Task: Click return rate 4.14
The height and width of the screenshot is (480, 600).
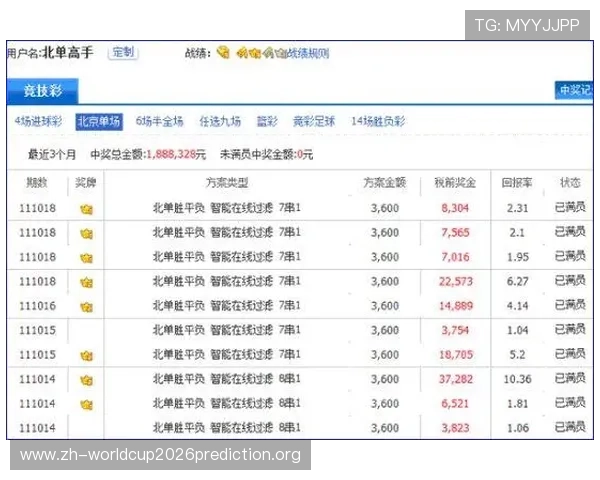Action: click(x=517, y=306)
